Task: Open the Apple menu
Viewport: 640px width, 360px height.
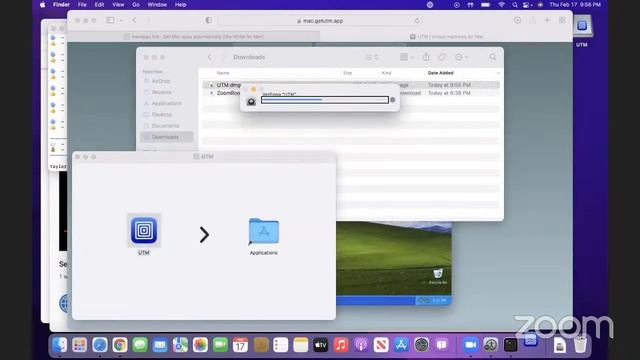Action: click(42, 5)
